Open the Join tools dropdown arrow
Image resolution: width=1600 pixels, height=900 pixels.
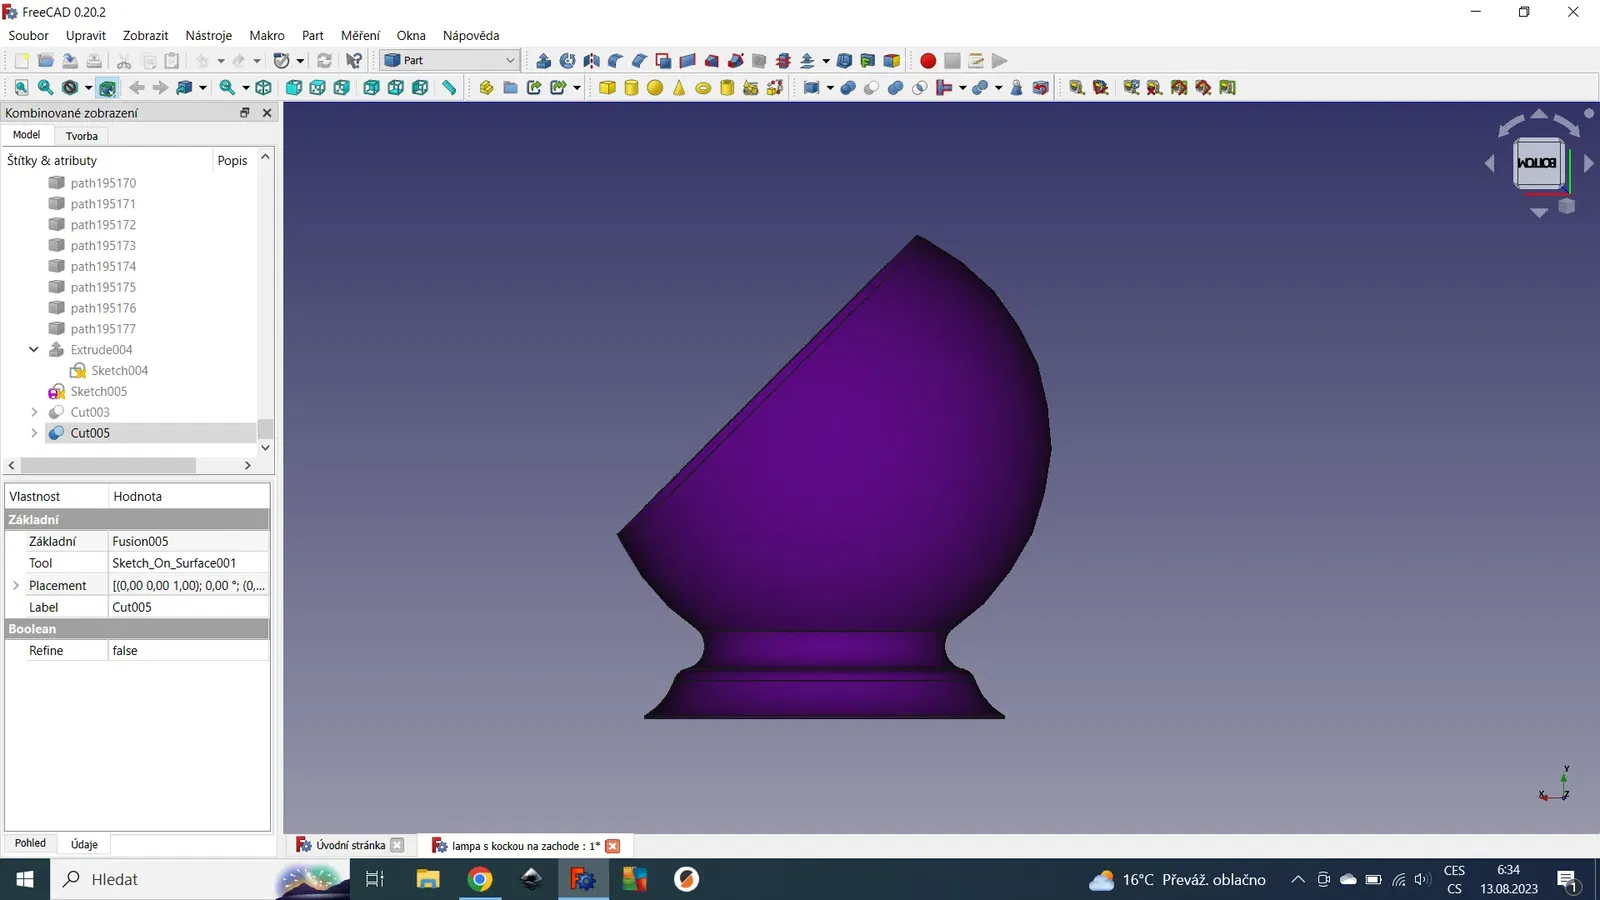coord(962,88)
